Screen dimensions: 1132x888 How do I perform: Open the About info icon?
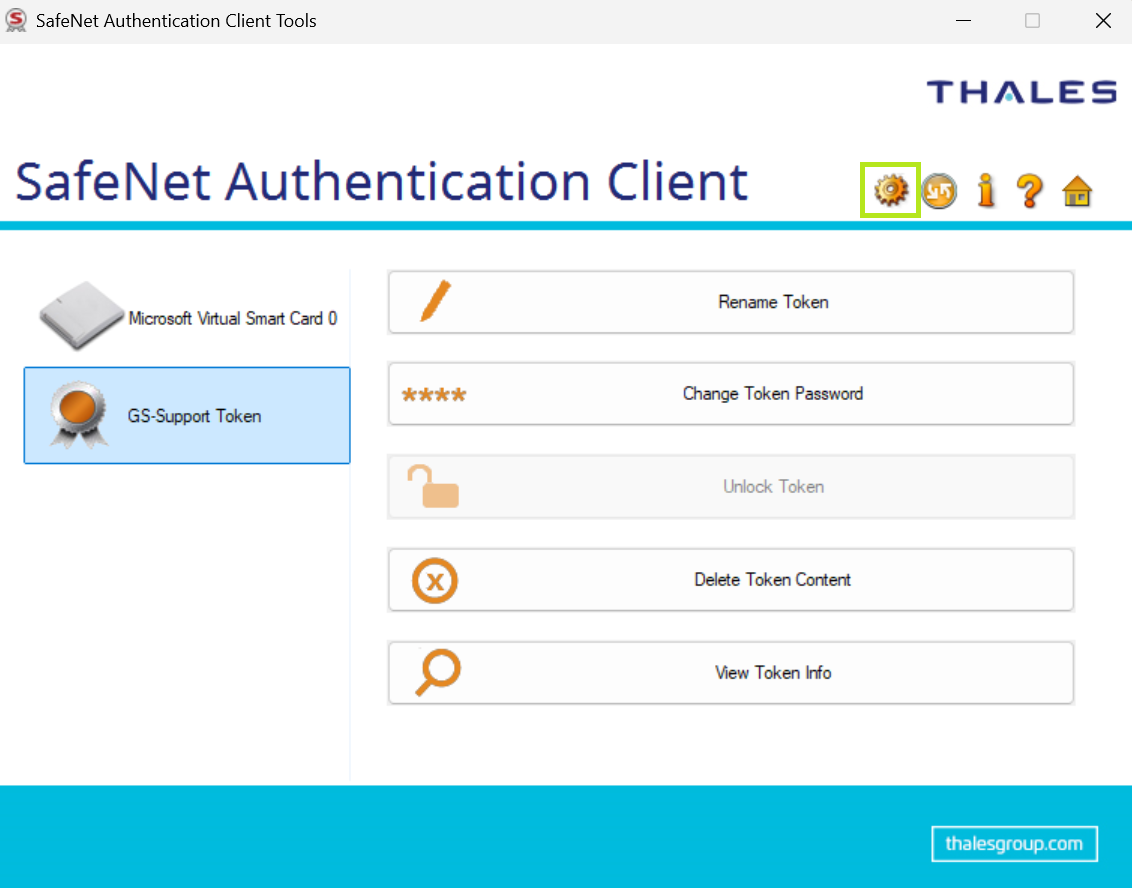(986, 191)
